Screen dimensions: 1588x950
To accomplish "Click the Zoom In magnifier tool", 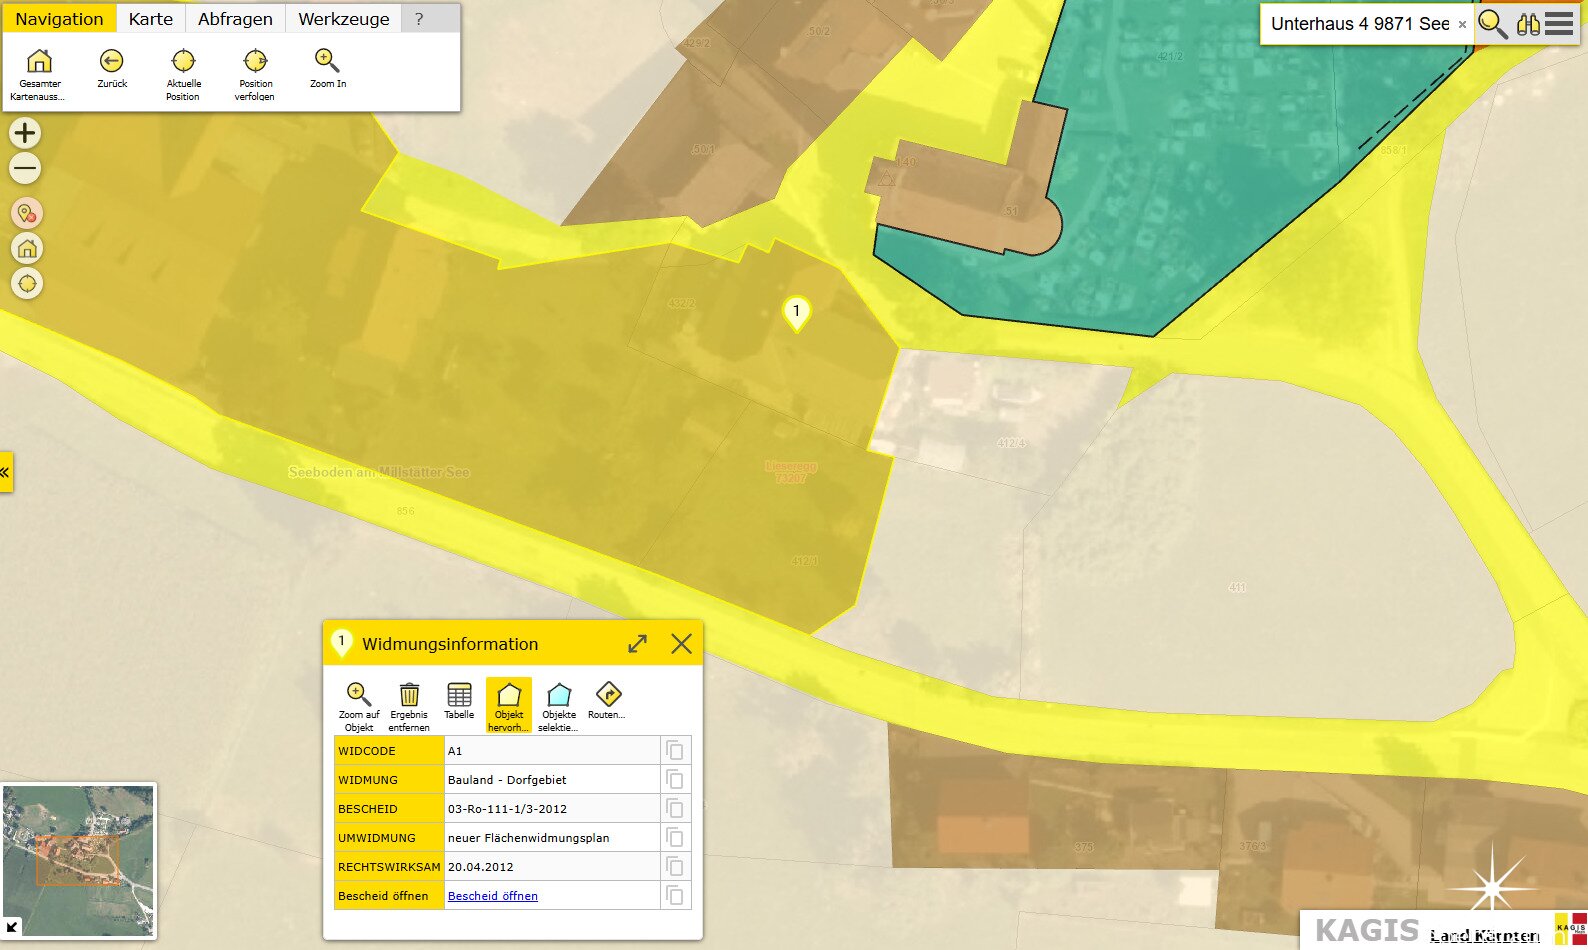I will pyautogui.click(x=327, y=62).
